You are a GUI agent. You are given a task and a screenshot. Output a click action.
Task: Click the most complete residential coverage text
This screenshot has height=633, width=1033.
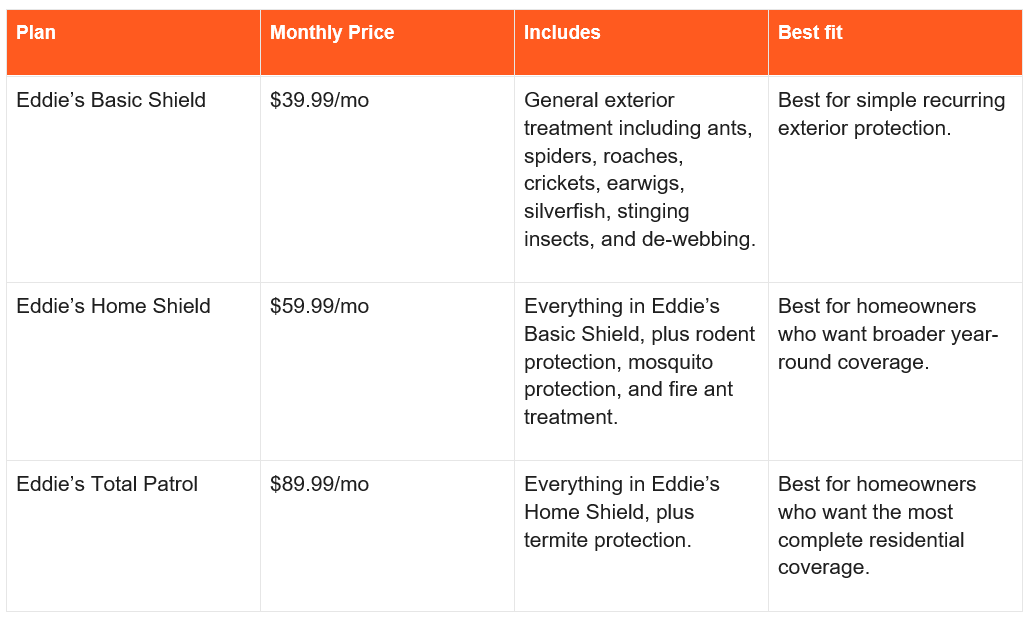click(871, 540)
